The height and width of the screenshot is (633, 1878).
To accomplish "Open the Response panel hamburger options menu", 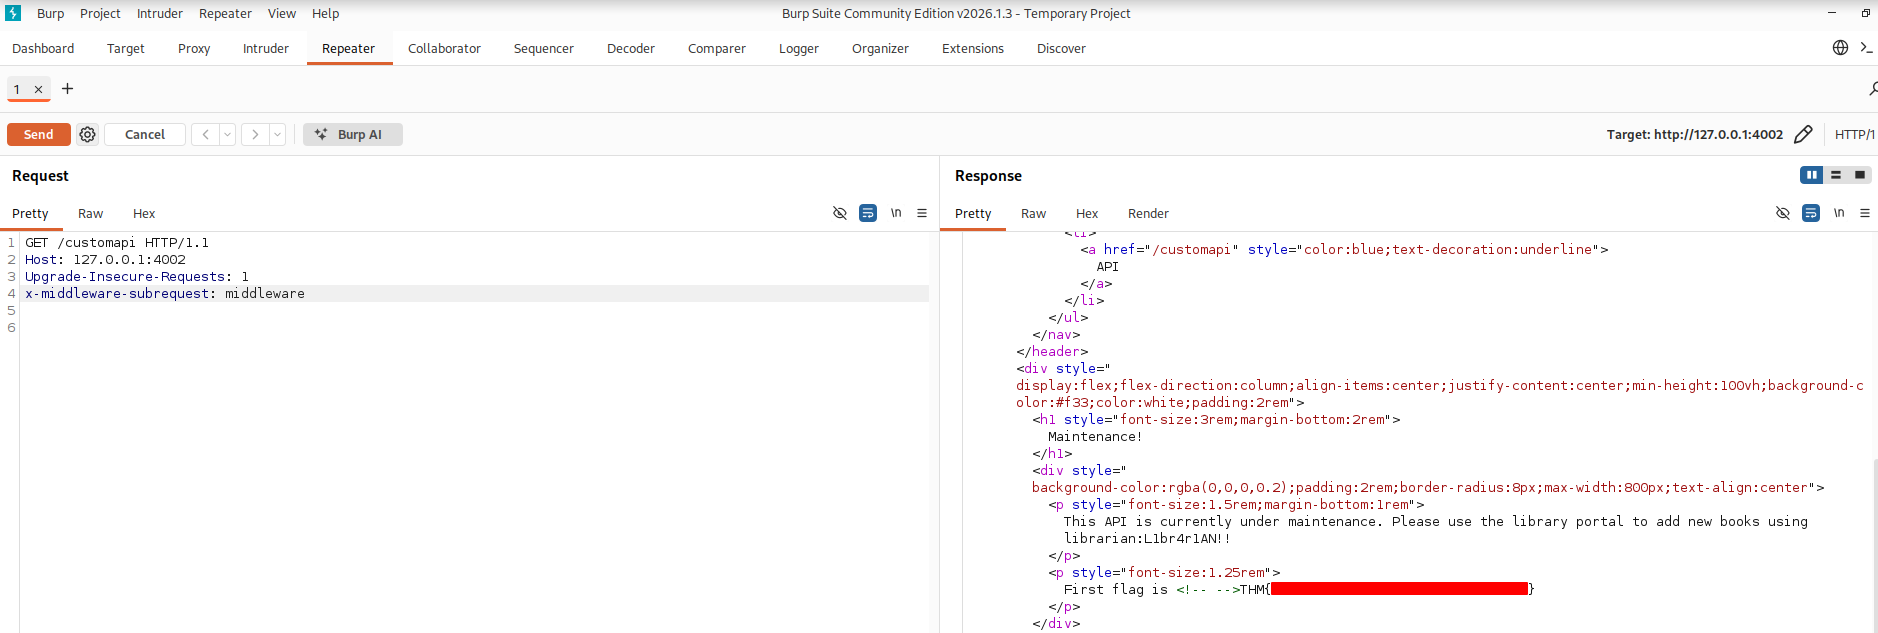I will point(1865,213).
